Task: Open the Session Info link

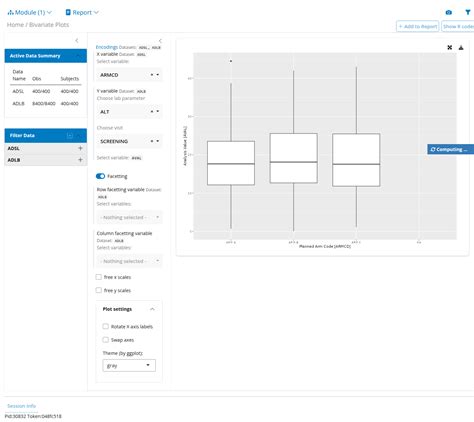Action: pos(21,406)
